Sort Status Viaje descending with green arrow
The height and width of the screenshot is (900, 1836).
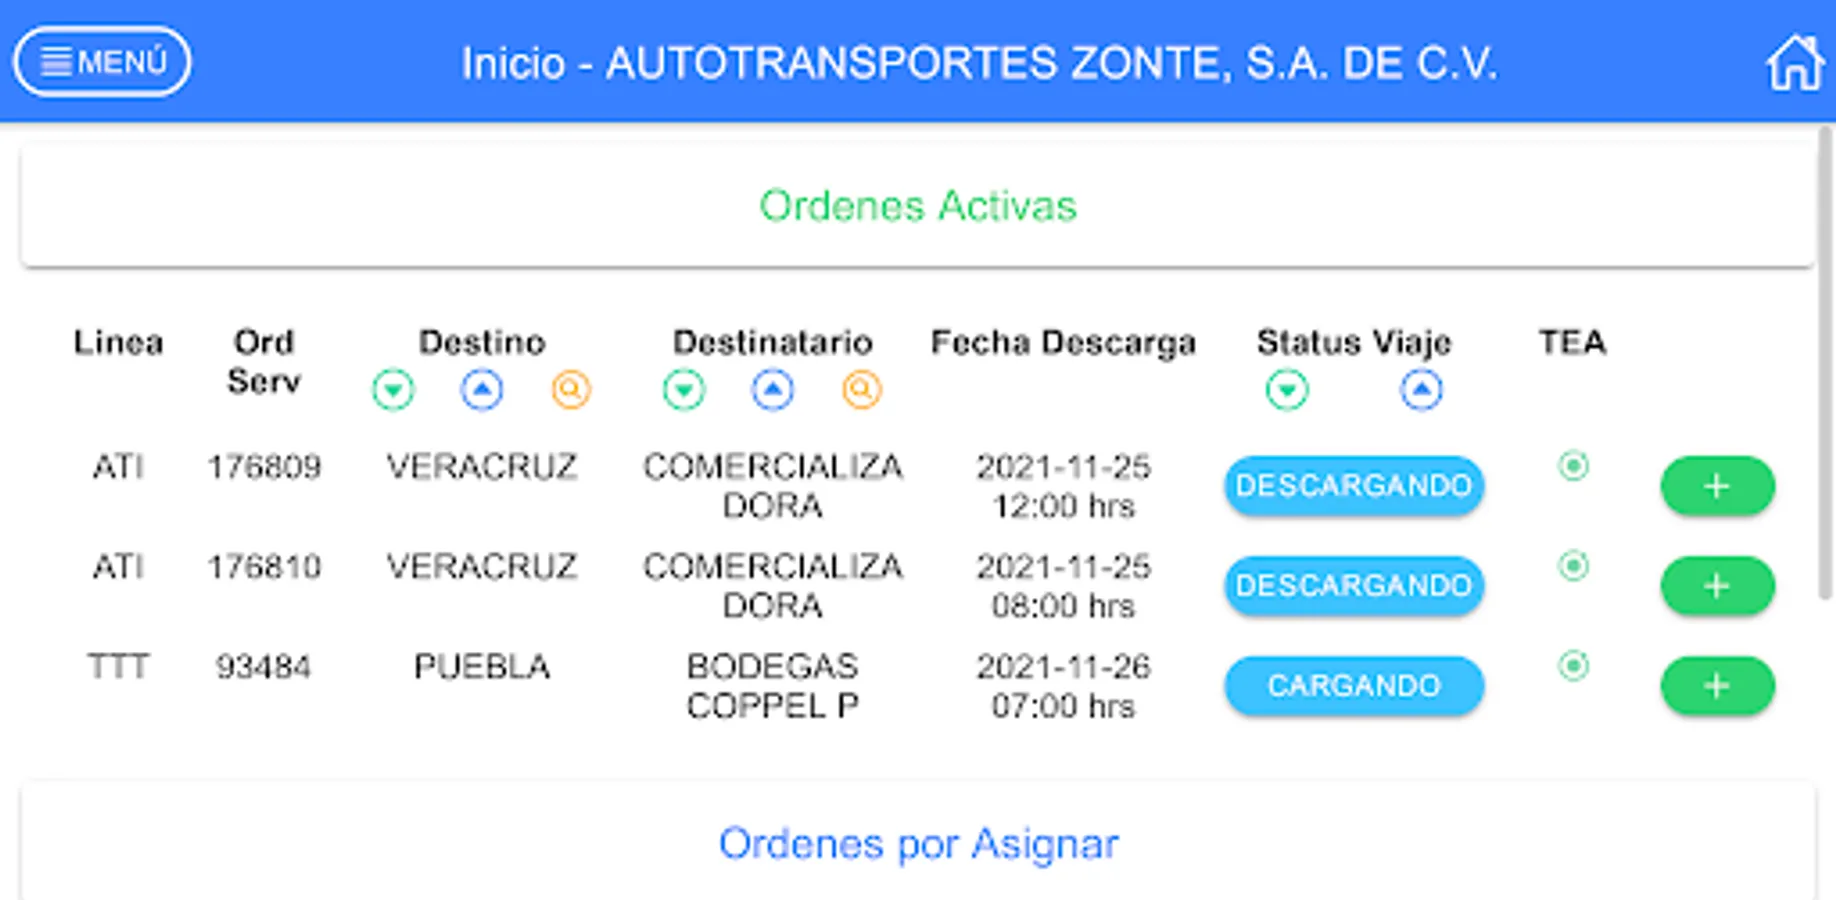(1287, 390)
